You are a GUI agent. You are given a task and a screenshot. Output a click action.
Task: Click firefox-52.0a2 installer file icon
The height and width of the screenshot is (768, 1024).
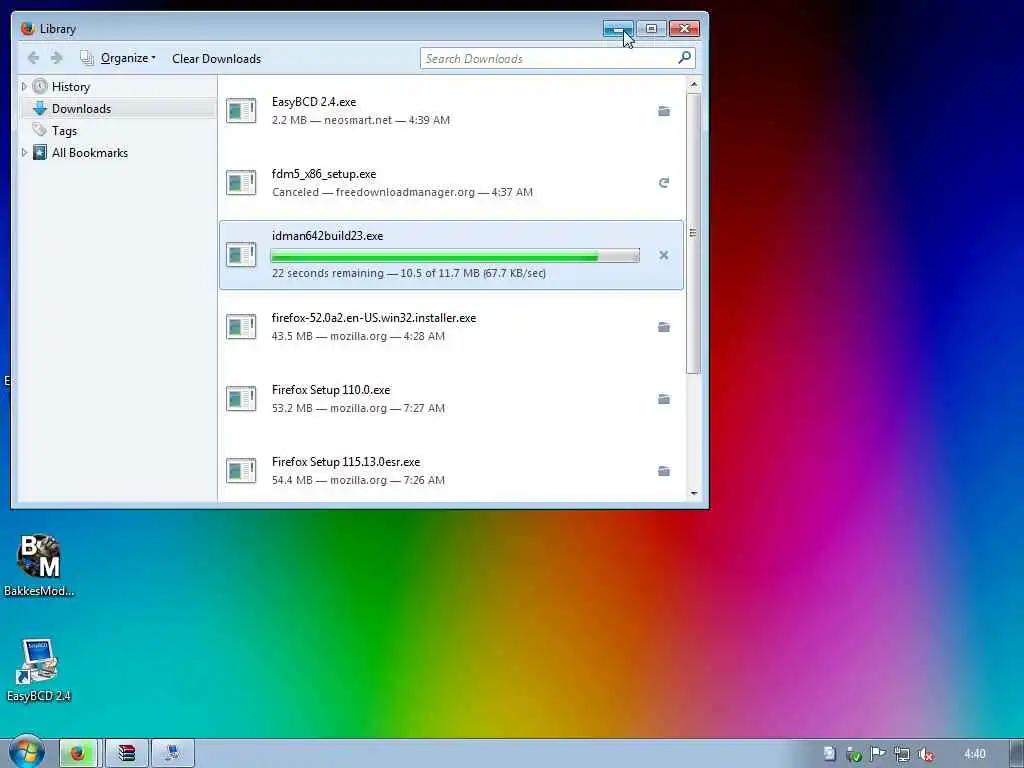click(241, 327)
